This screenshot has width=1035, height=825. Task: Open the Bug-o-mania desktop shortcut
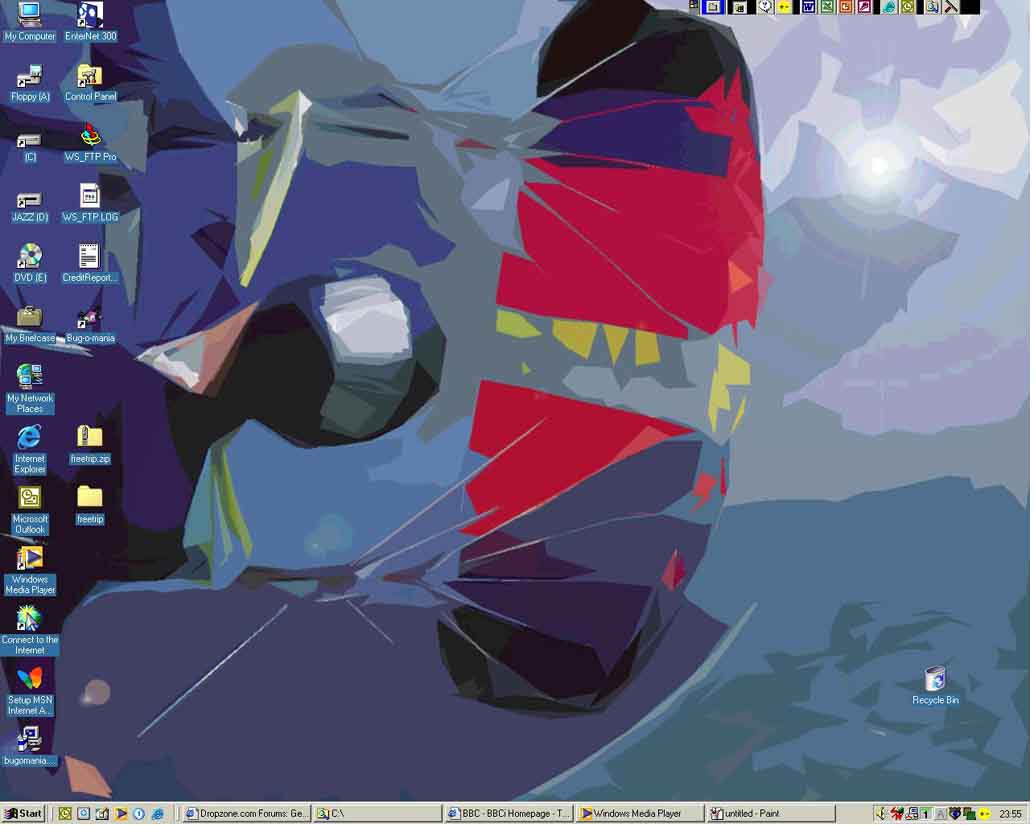[90, 318]
